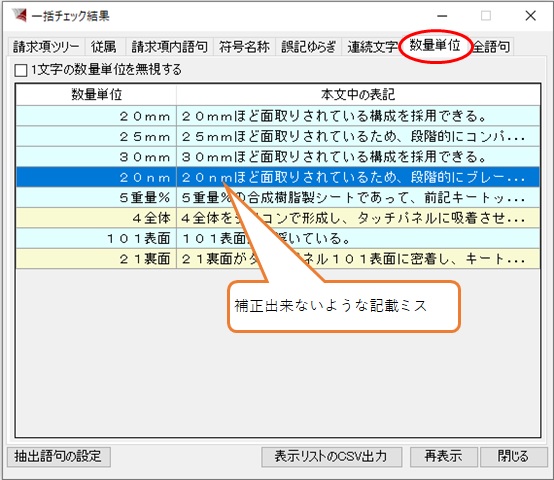Screen dimensions: 554x480
Task: Select the ２１裏面 list row
Action: click(278, 259)
